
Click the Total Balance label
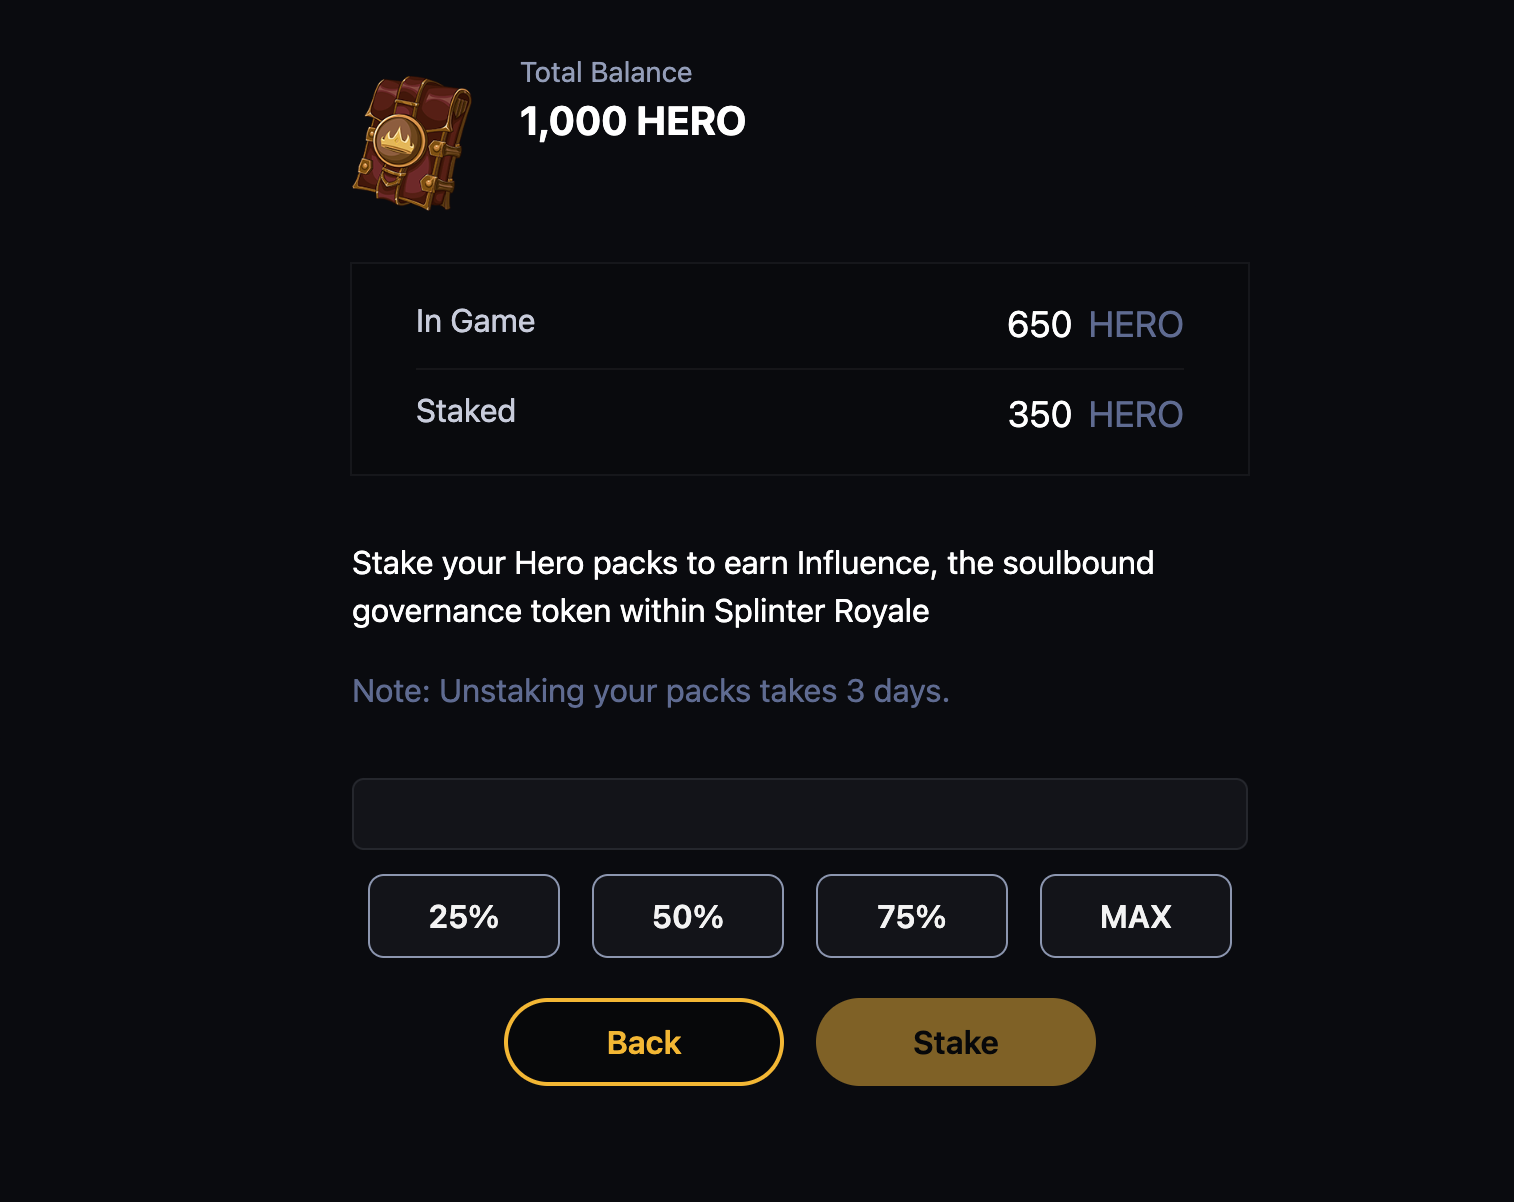tap(606, 72)
